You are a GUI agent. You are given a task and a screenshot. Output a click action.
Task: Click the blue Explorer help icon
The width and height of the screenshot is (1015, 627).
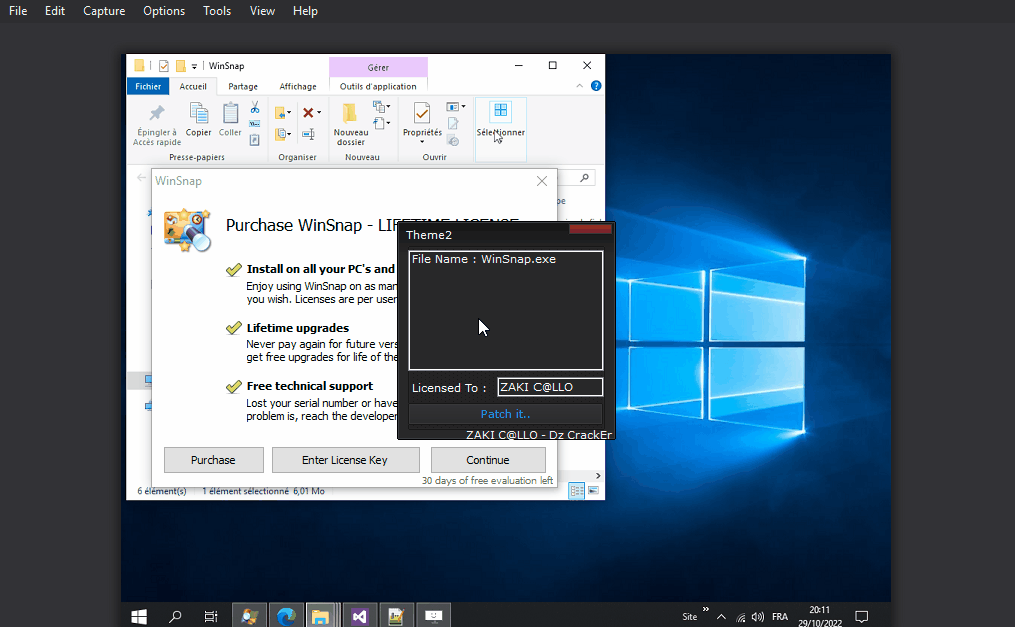[x=596, y=86]
